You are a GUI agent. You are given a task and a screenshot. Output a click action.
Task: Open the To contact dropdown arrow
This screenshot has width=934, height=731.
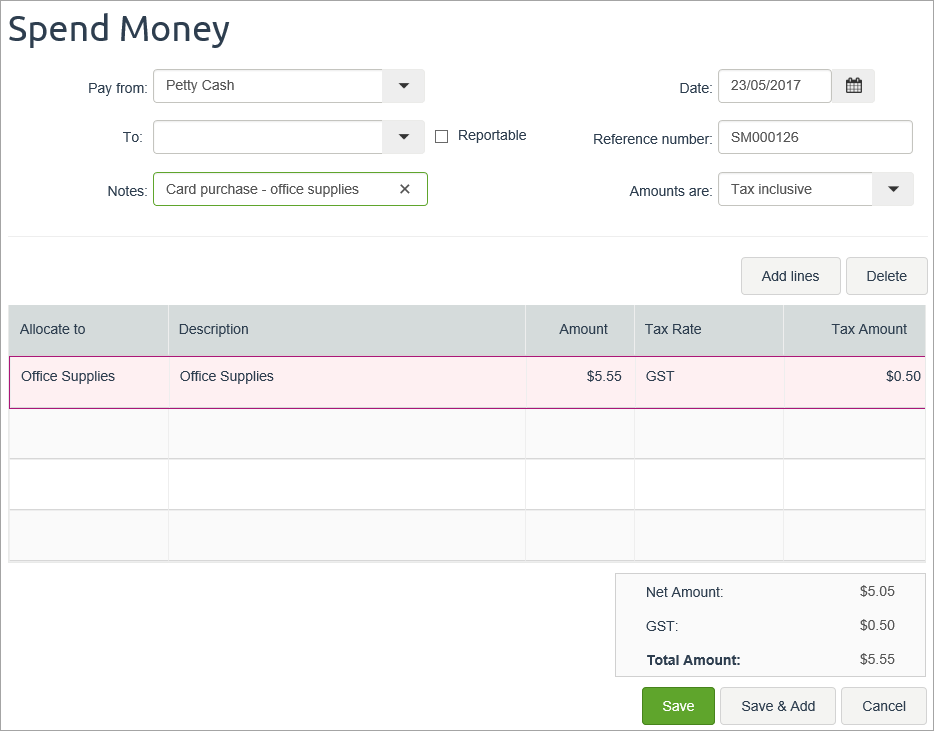[x=403, y=137]
